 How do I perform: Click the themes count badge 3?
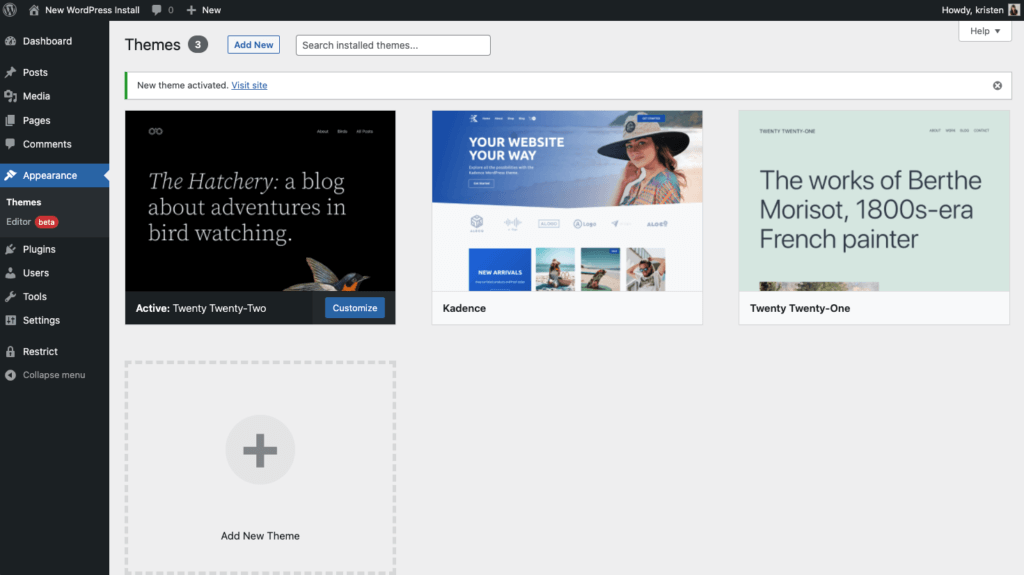pos(198,44)
